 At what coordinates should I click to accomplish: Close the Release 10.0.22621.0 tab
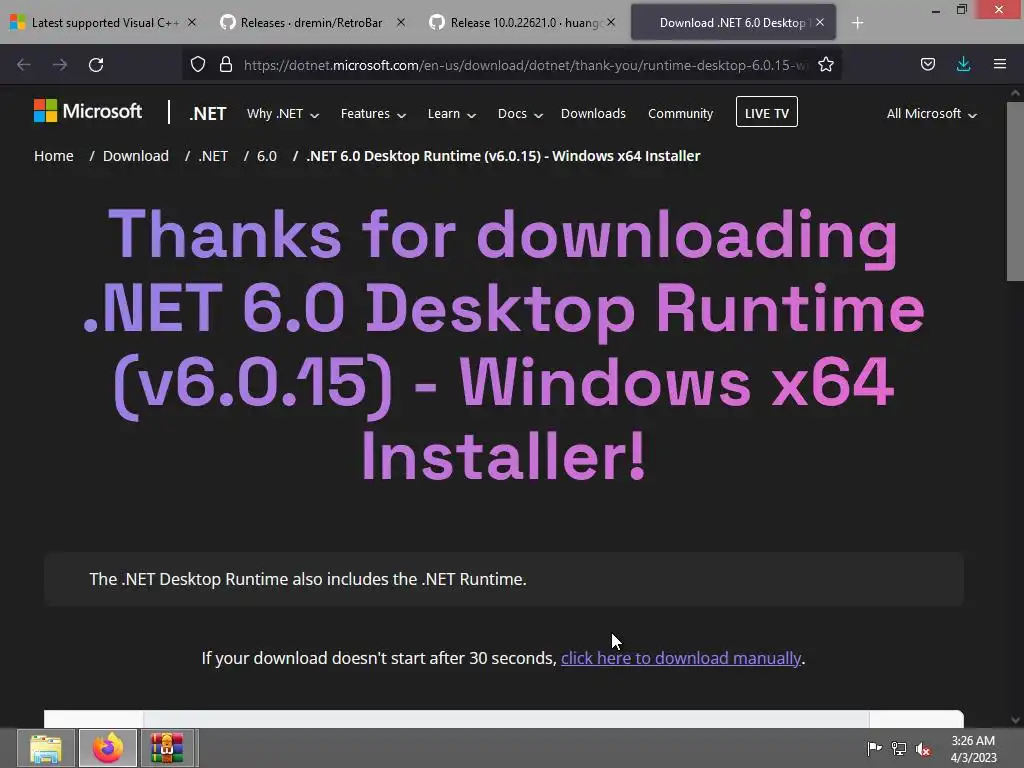coord(611,22)
